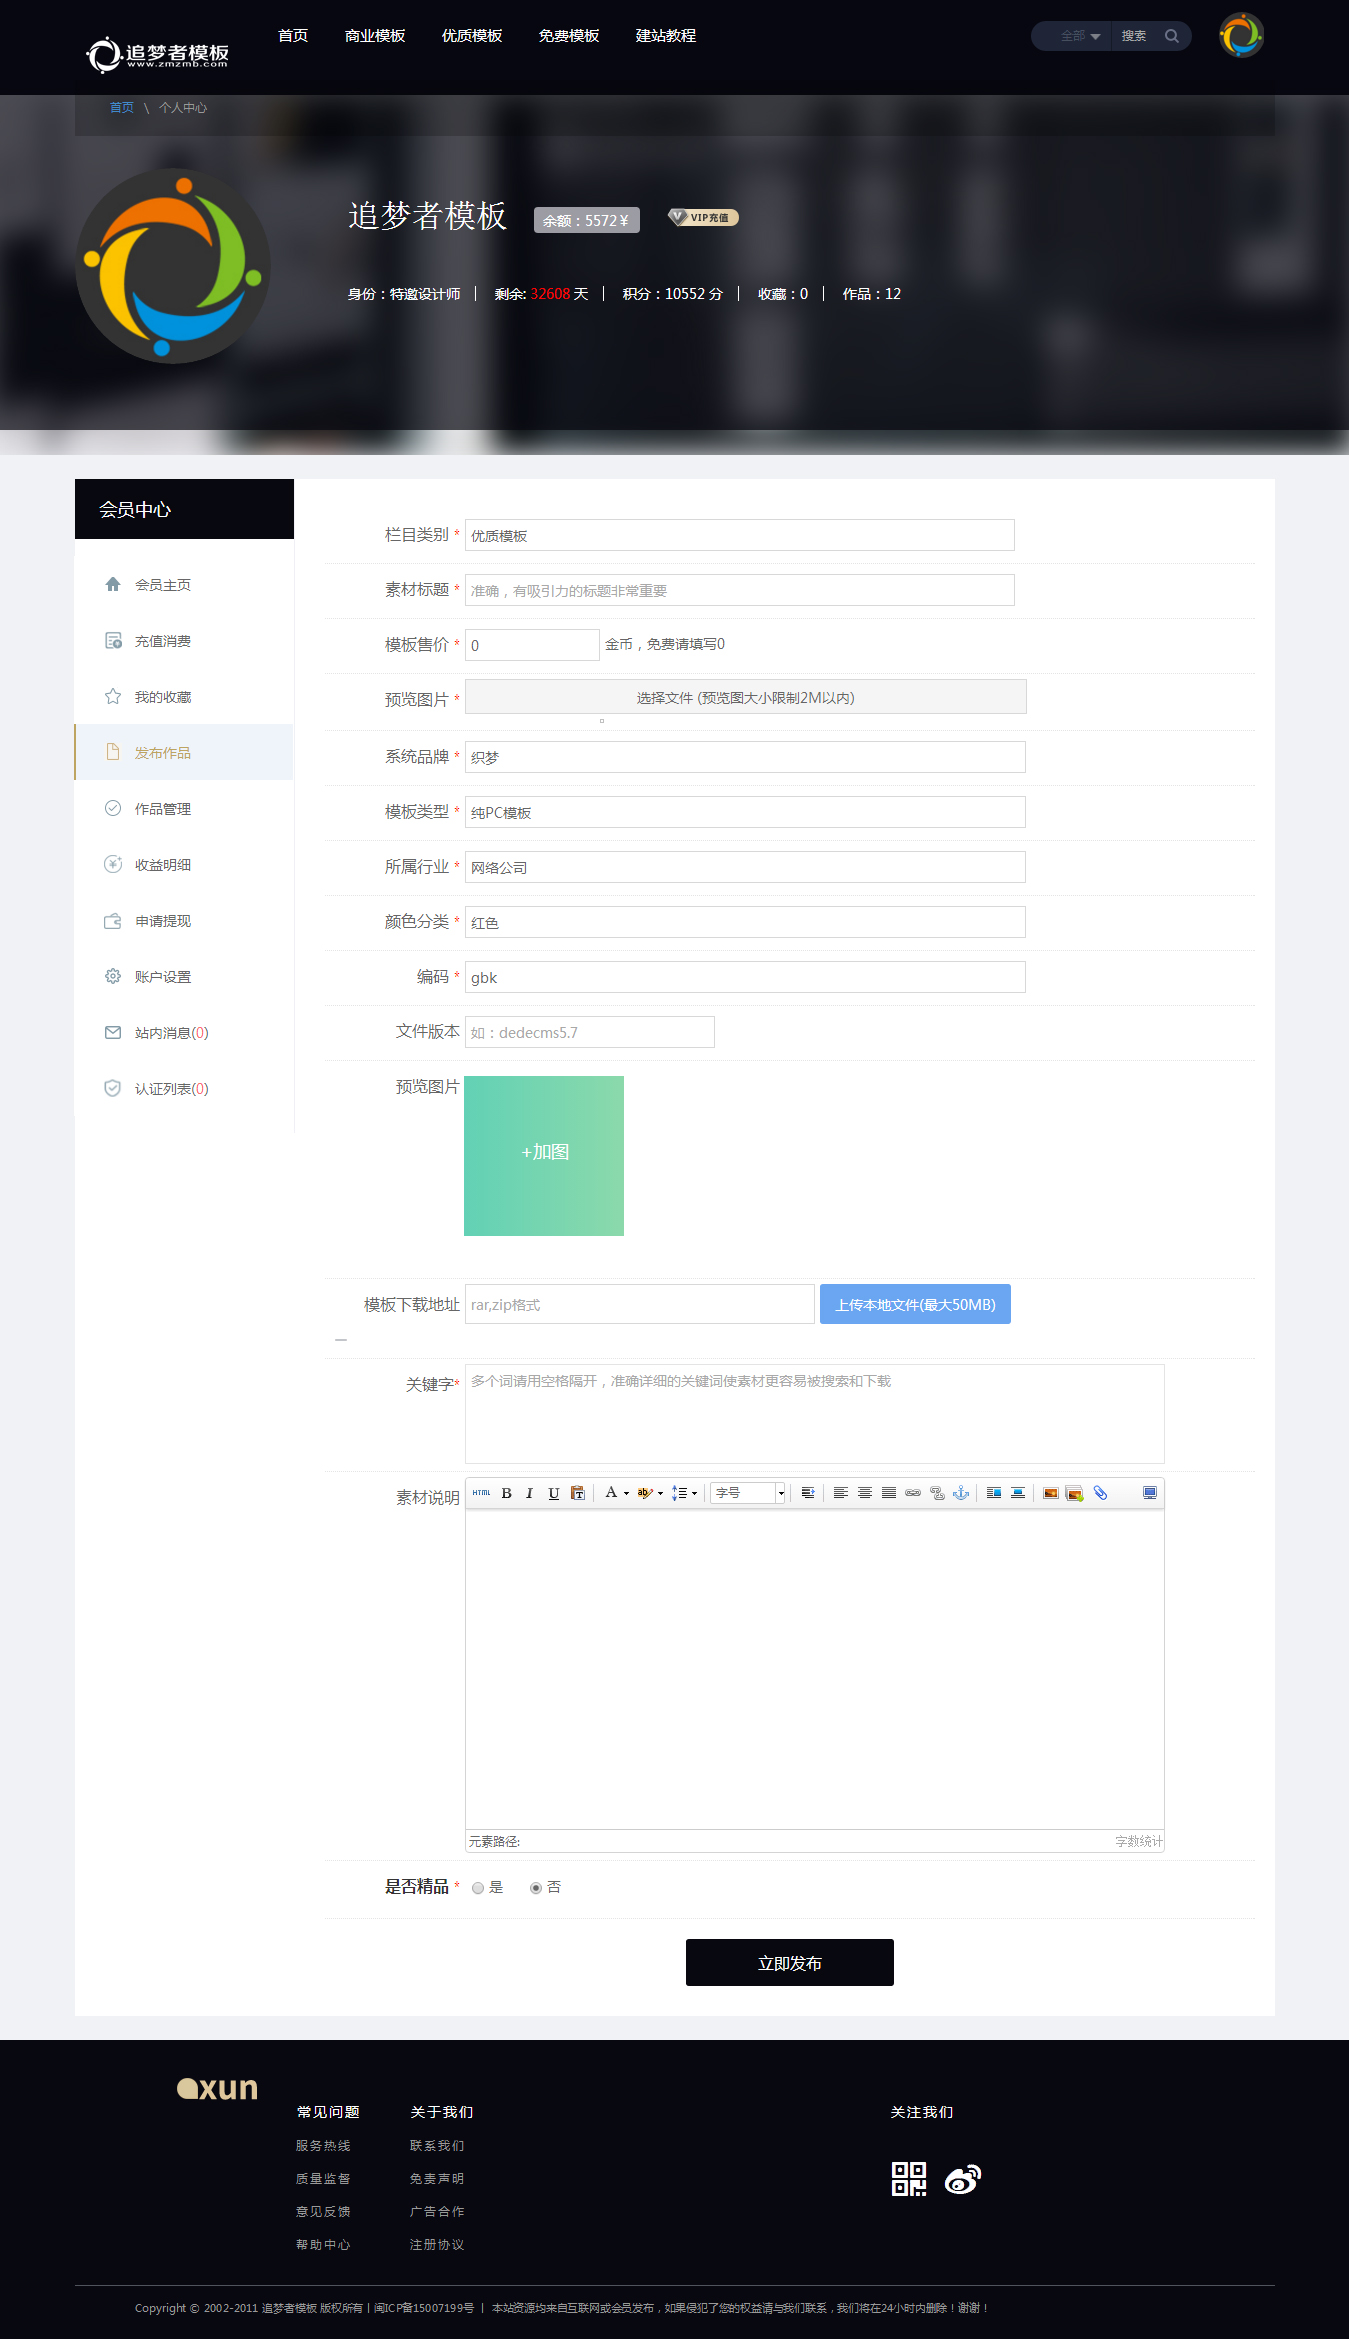
Task: Switch the editor to HTML source mode
Action: point(481,1493)
